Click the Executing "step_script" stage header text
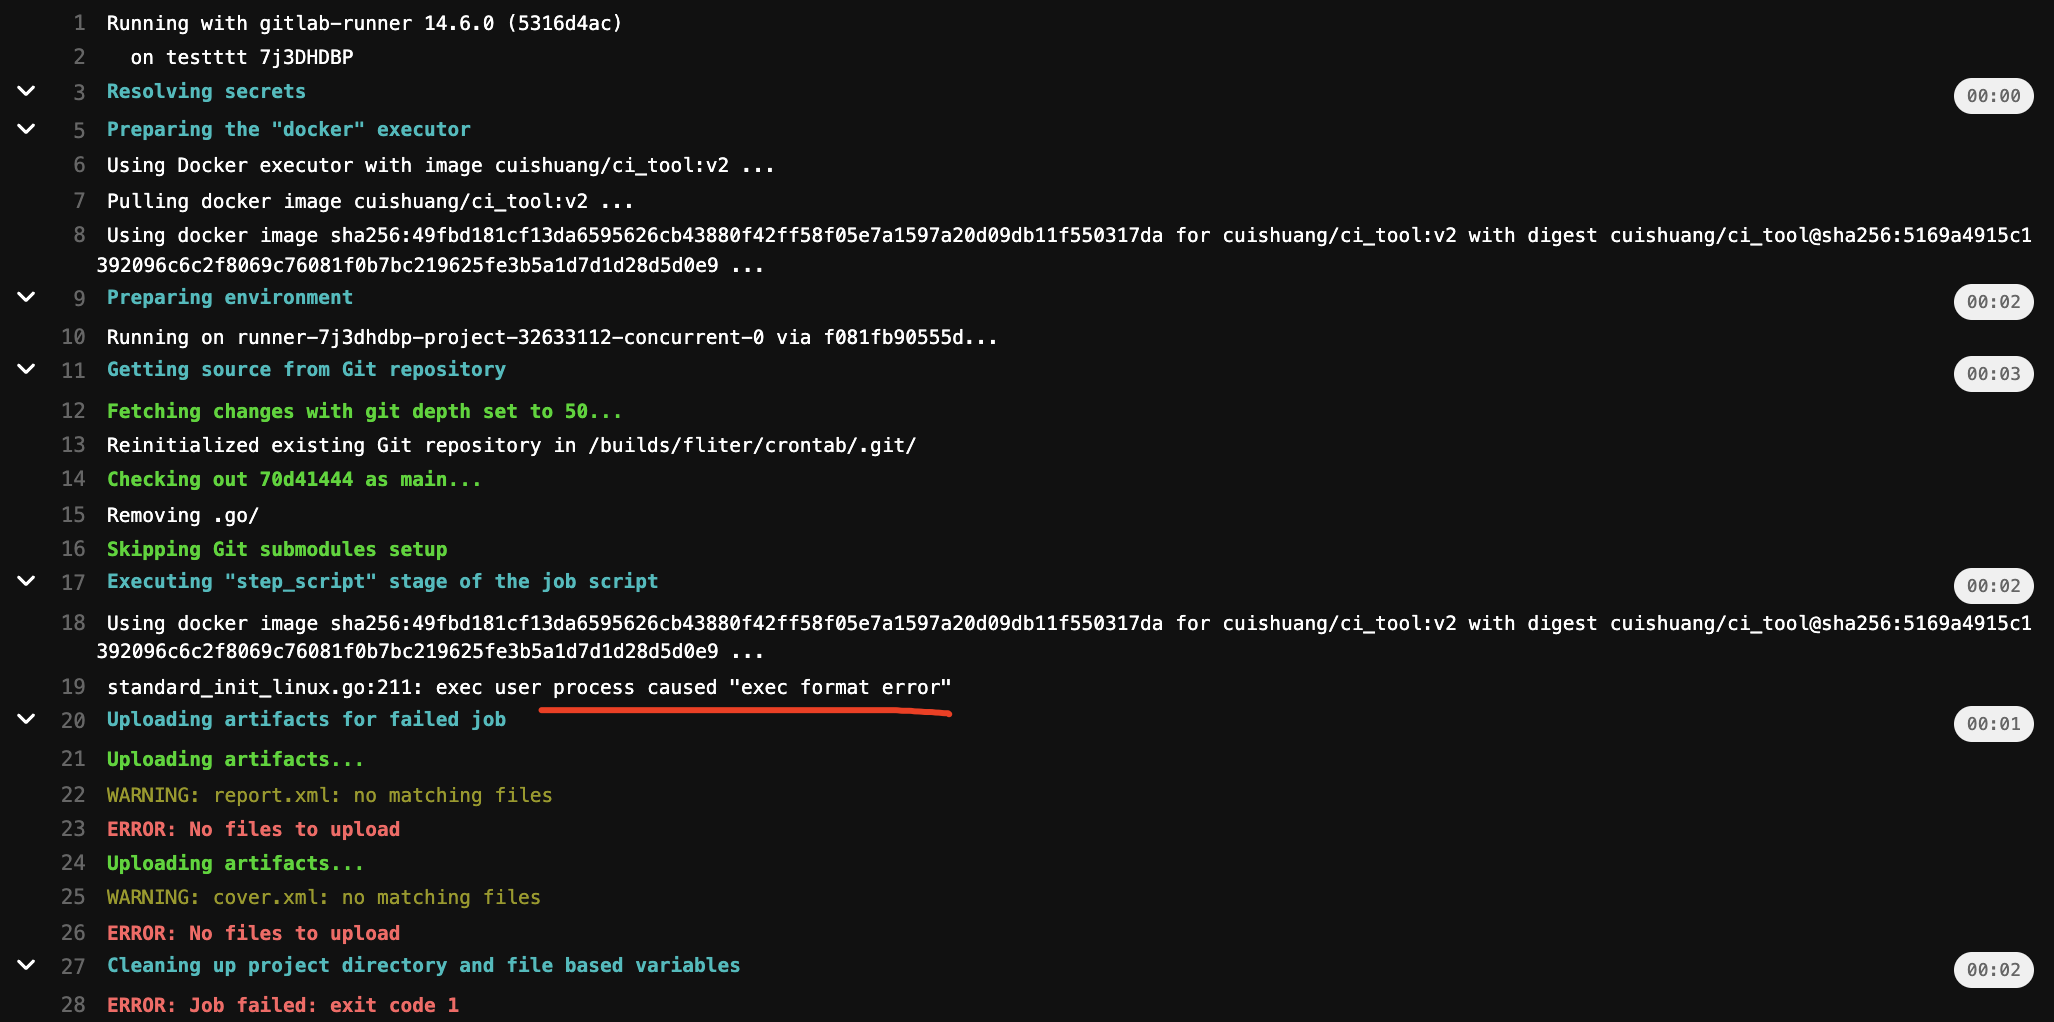 [382, 581]
